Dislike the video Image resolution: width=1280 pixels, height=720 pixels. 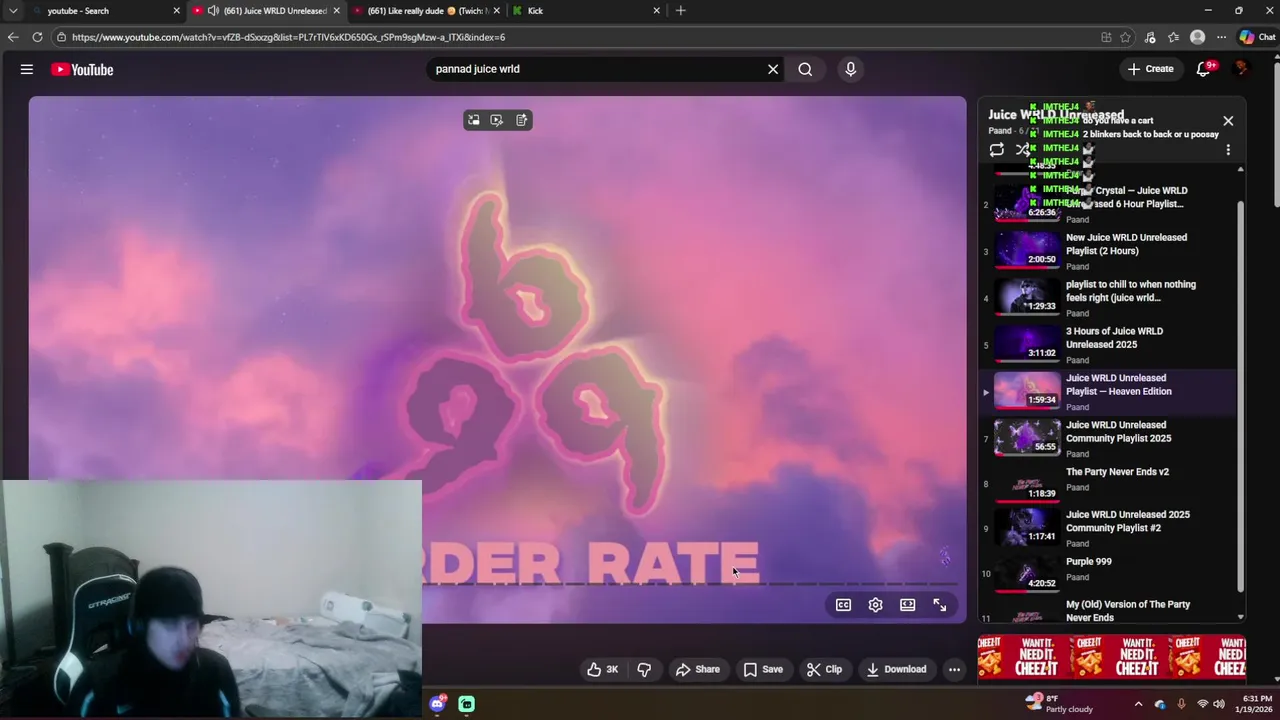[x=644, y=669]
